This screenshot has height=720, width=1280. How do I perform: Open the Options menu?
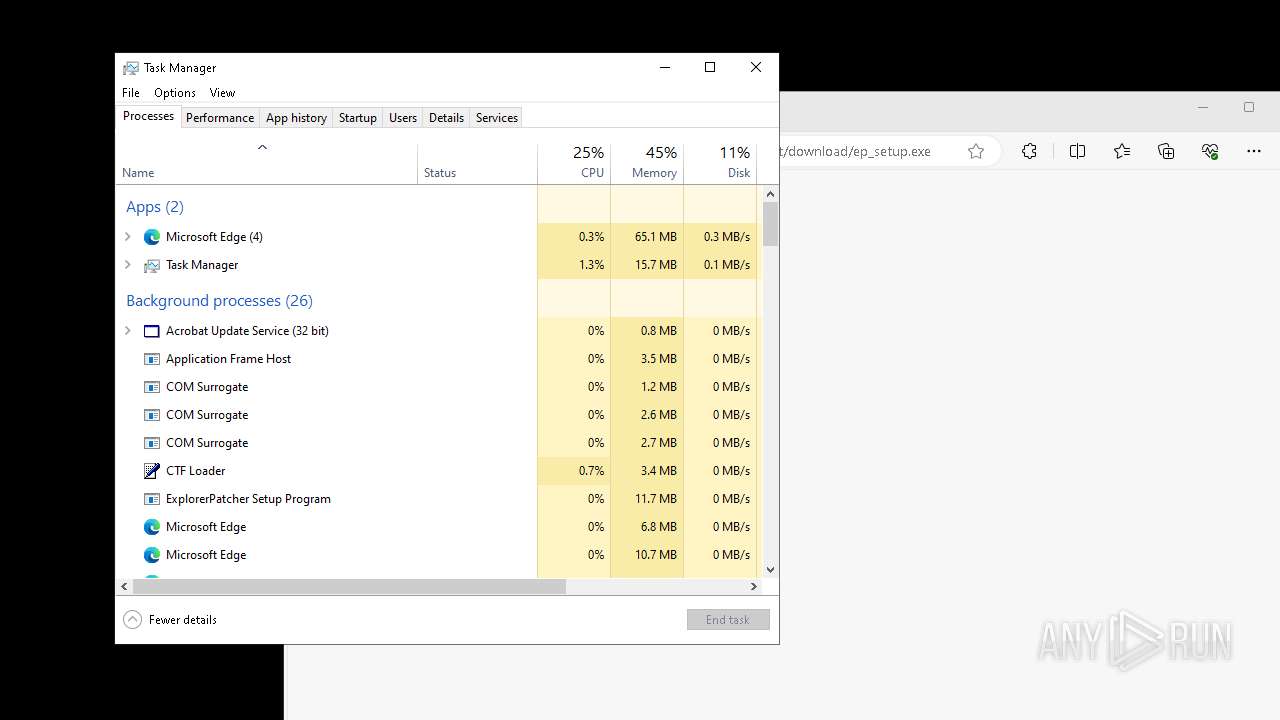(175, 93)
